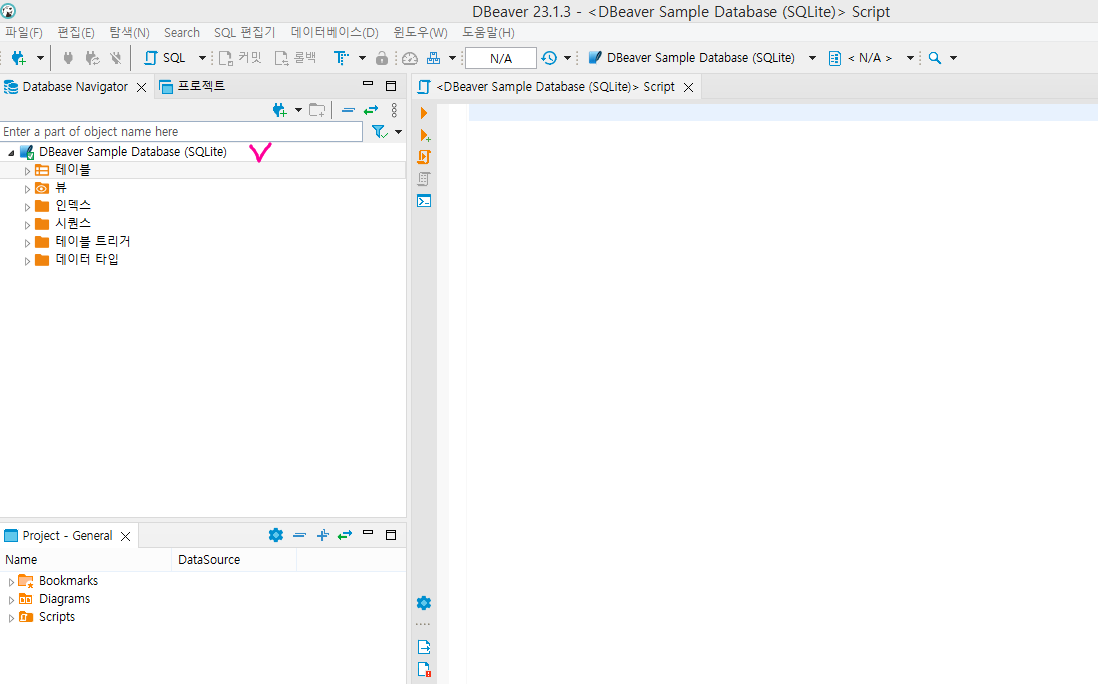Collapse all nodes in the Database Navigator
Viewport: 1098px width, 684px height.
coord(348,110)
